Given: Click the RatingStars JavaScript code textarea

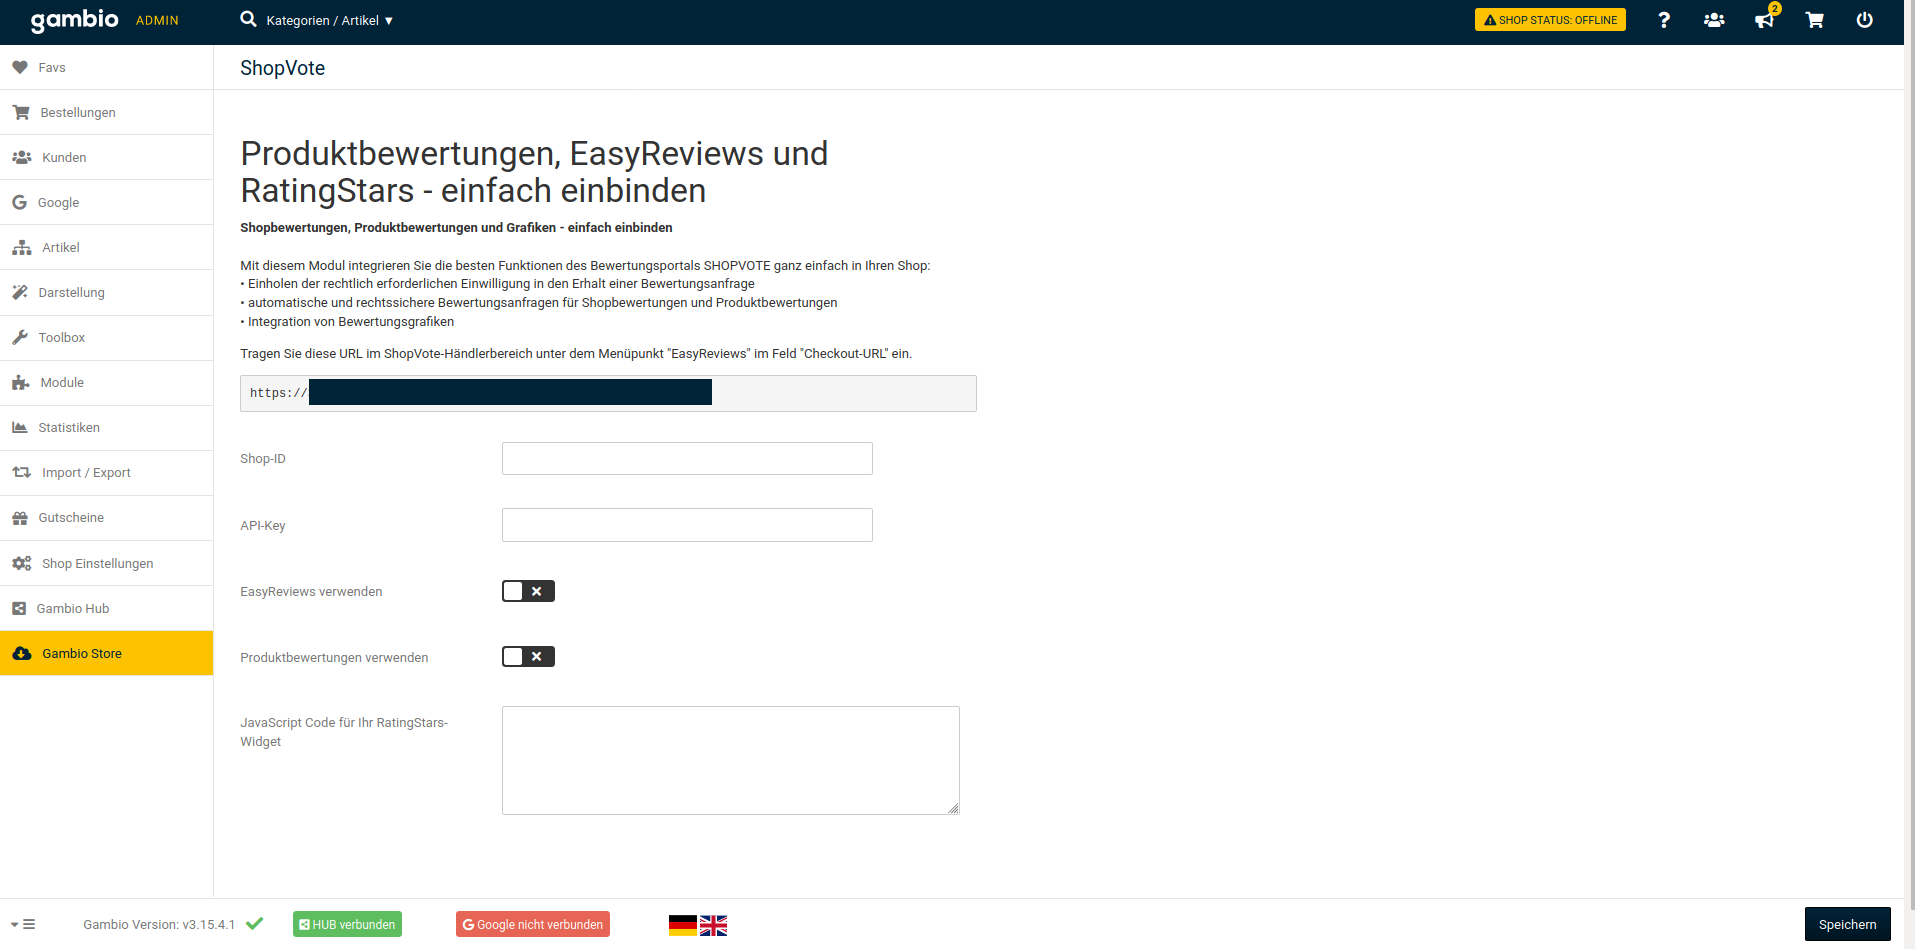Looking at the screenshot, I should [x=730, y=760].
